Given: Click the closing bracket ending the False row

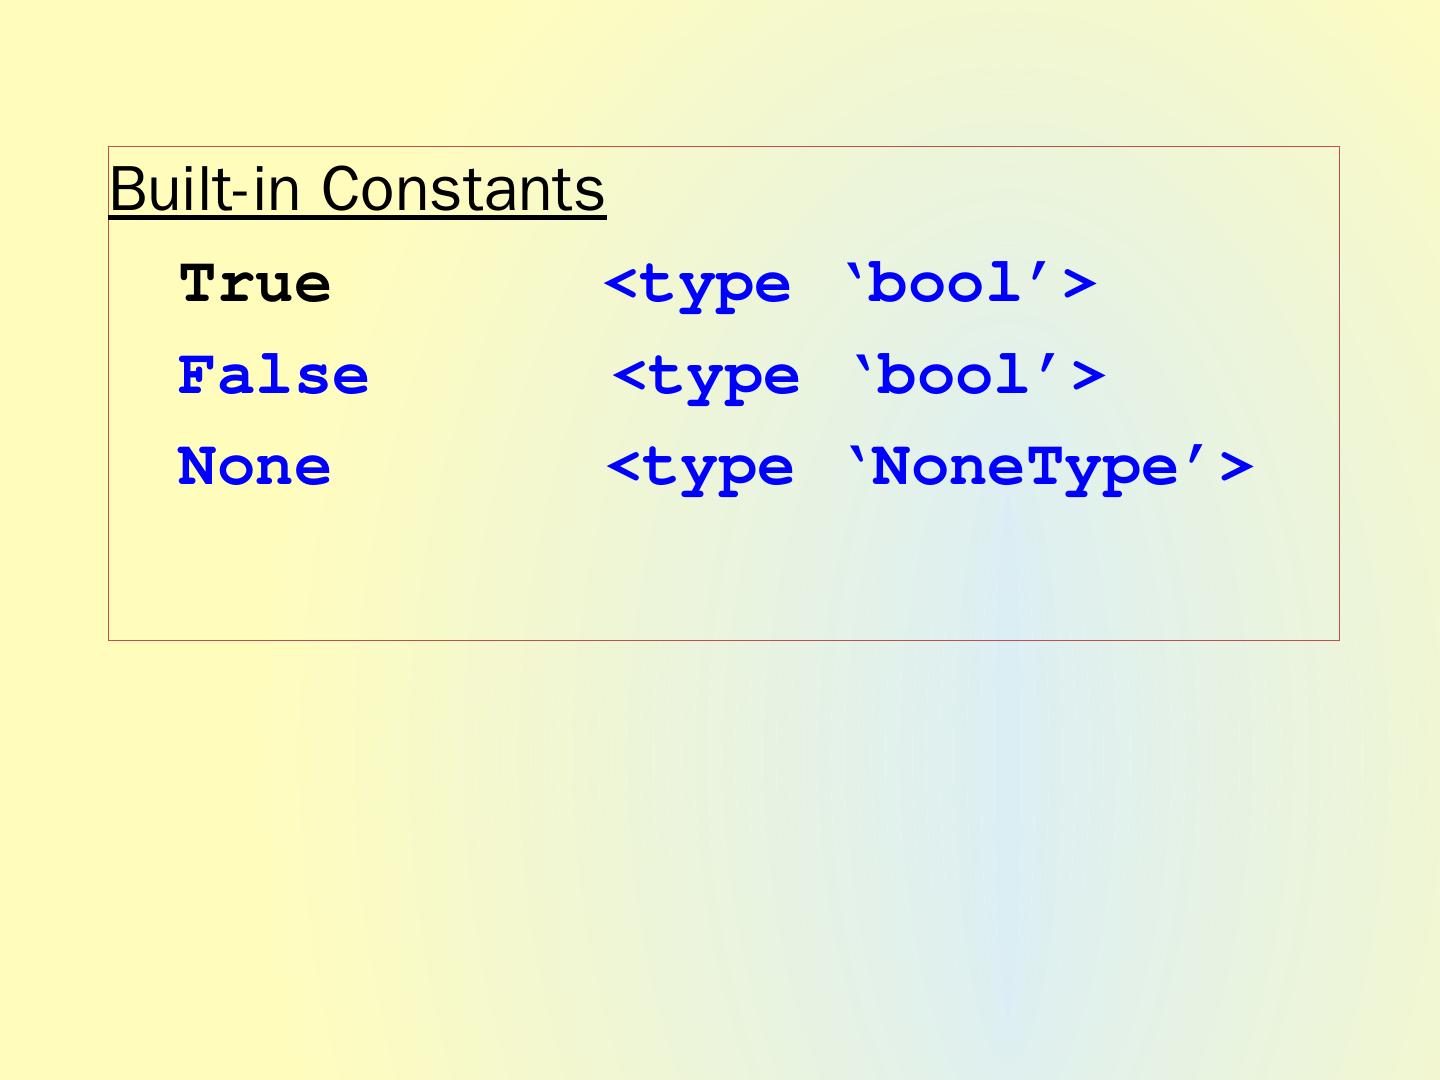Looking at the screenshot, I should [x=1089, y=376].
